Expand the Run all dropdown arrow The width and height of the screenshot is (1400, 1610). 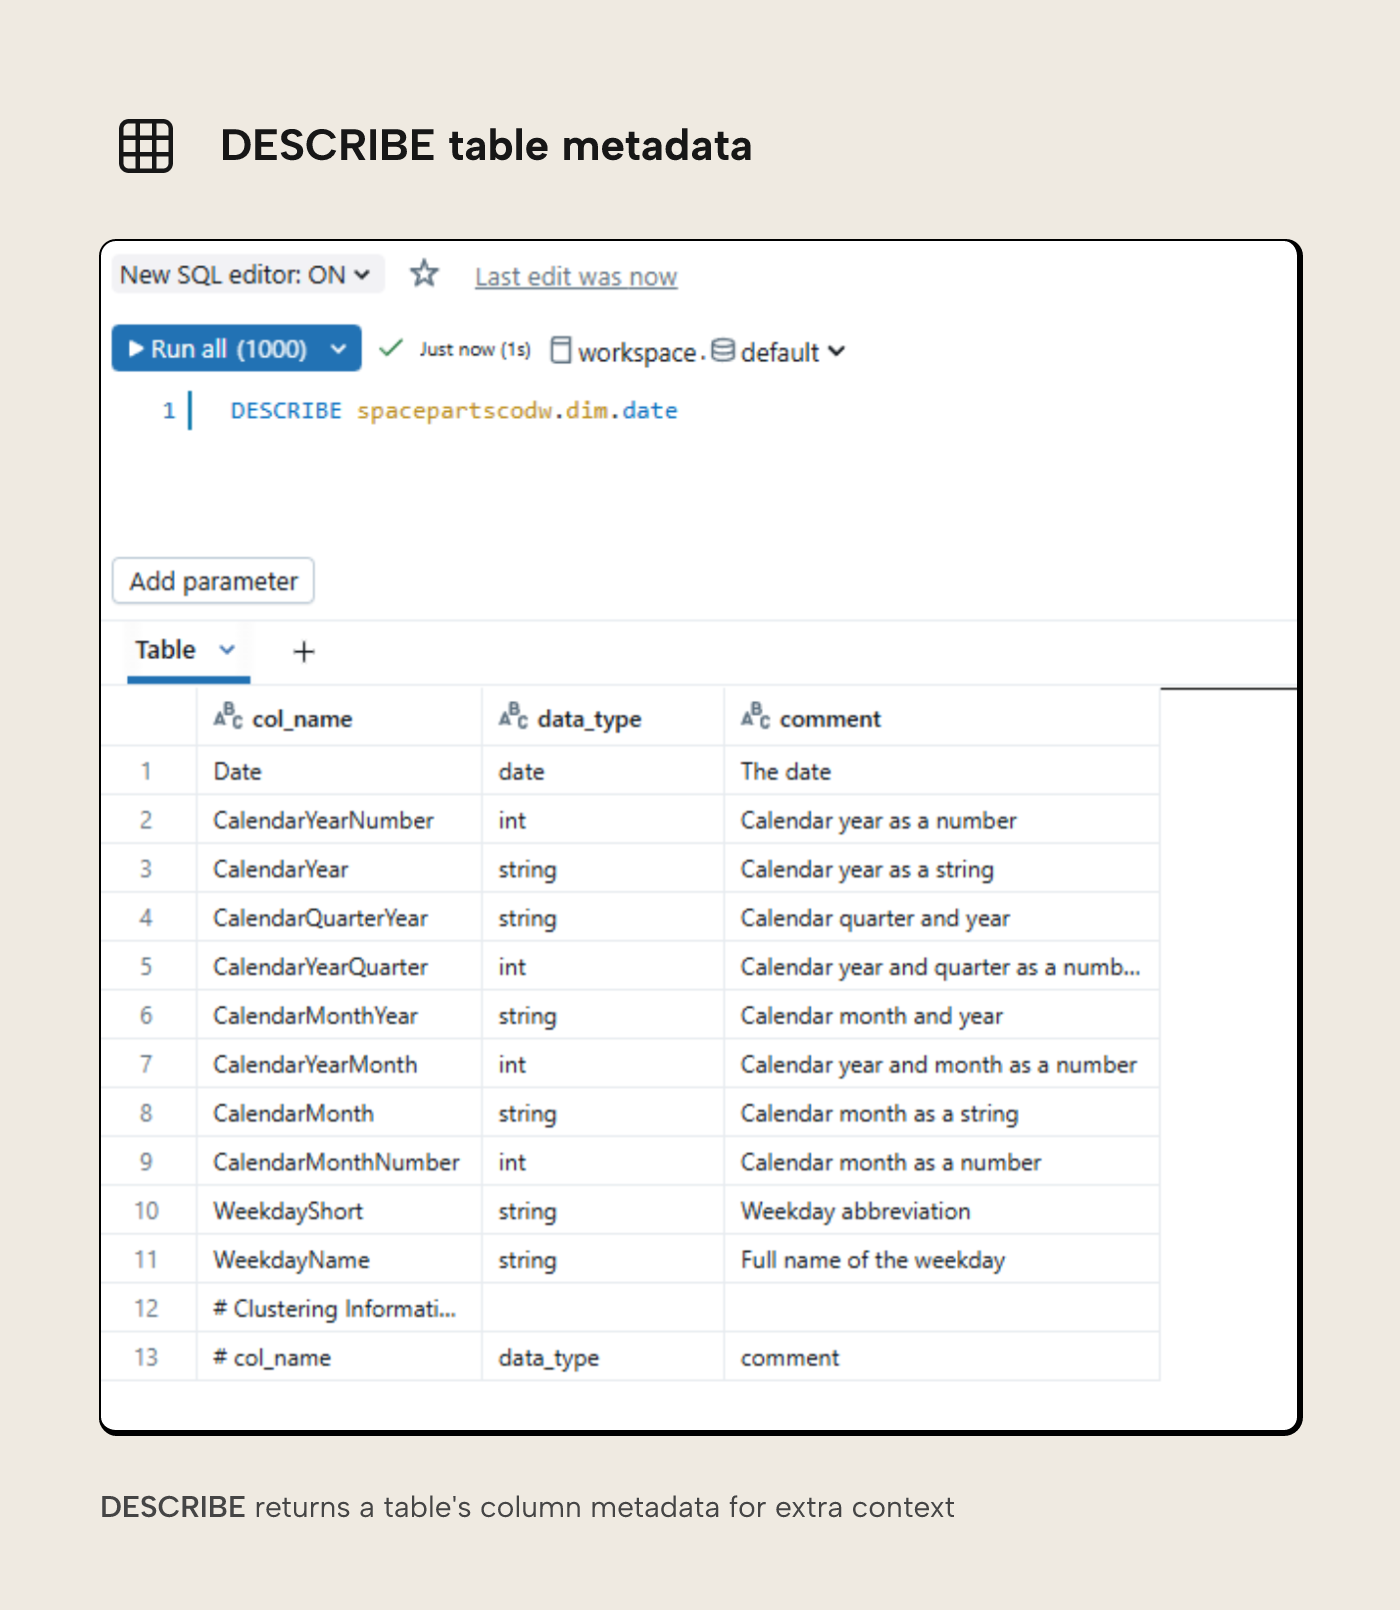339,348
